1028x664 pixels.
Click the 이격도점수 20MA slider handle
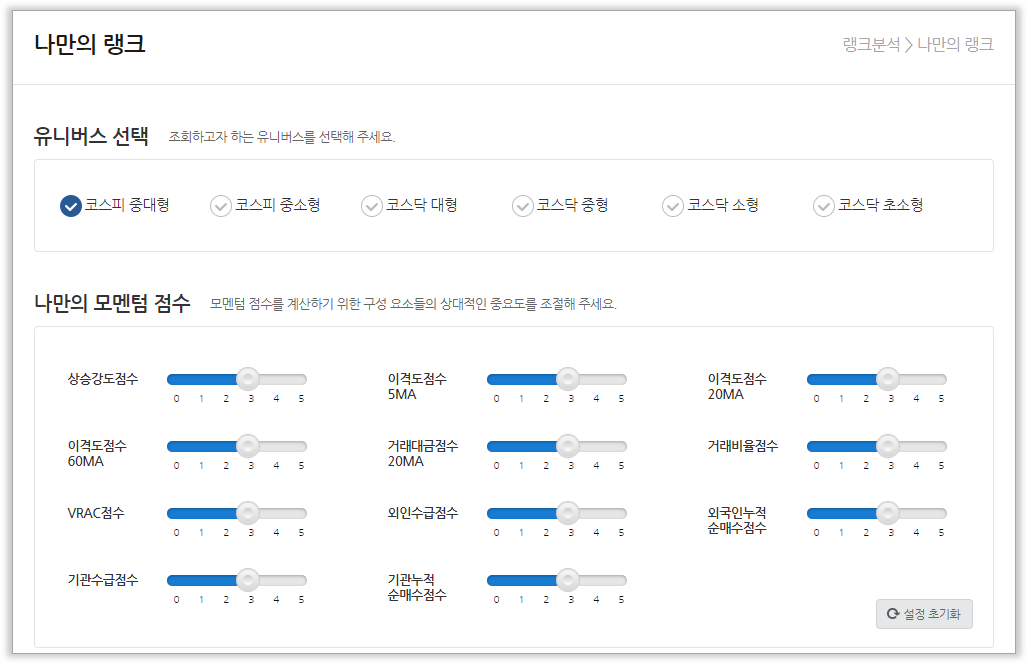pyautogui.click(x=887, y=379)
